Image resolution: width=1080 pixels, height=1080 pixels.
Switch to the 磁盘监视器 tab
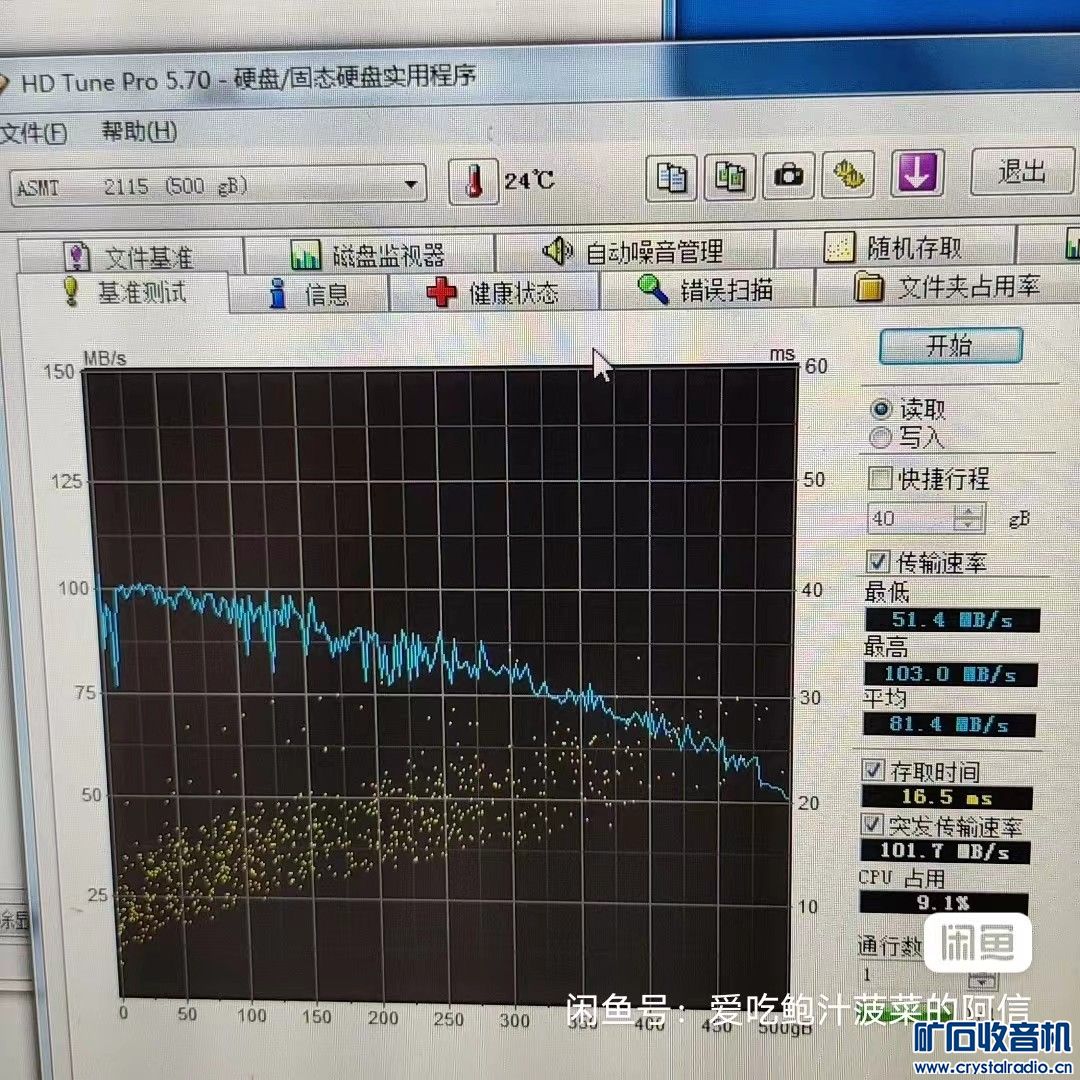click(x=368, y=255)
